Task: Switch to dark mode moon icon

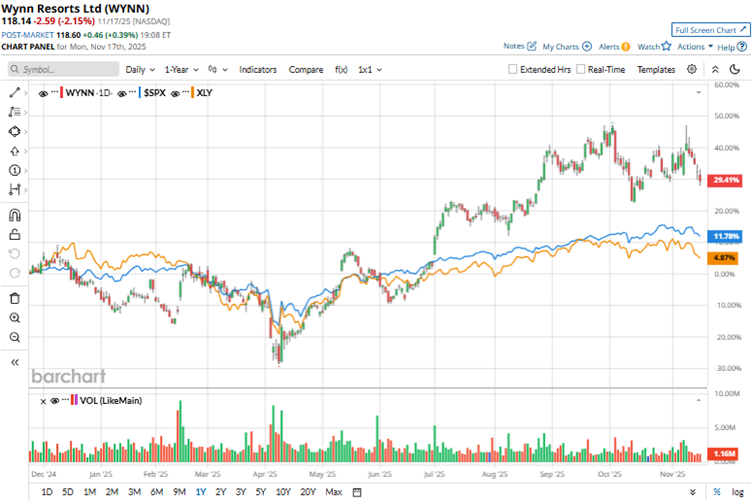Action: coord(734,70)
